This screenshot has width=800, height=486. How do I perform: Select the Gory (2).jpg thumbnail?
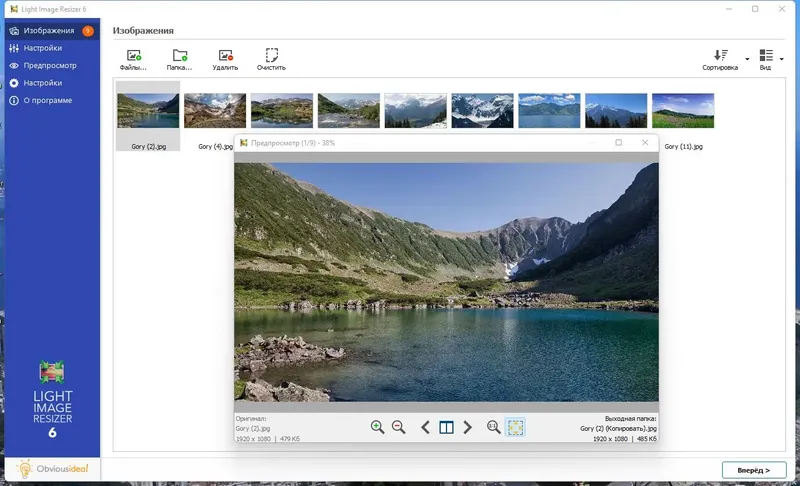pos(148,116)
